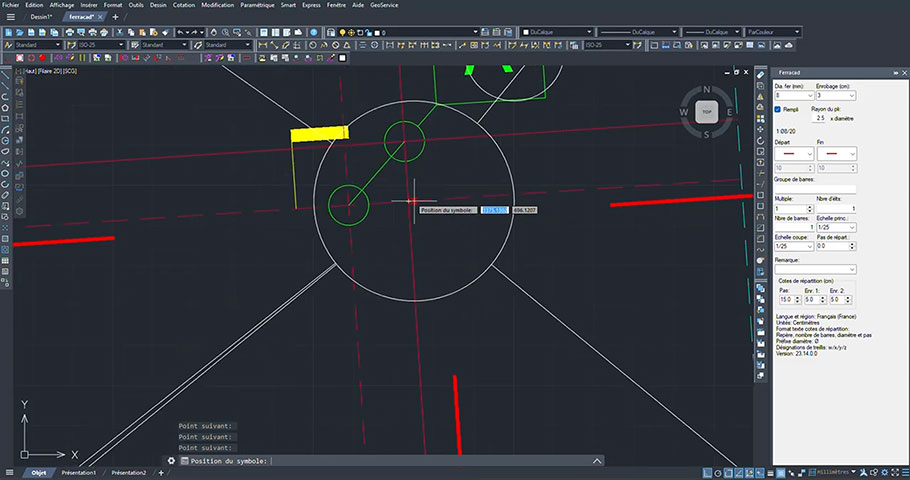This screenshot has height=480, width=910.
Task: Click the eraser icon atop right vertical toolbar
Action: point(760,74)
